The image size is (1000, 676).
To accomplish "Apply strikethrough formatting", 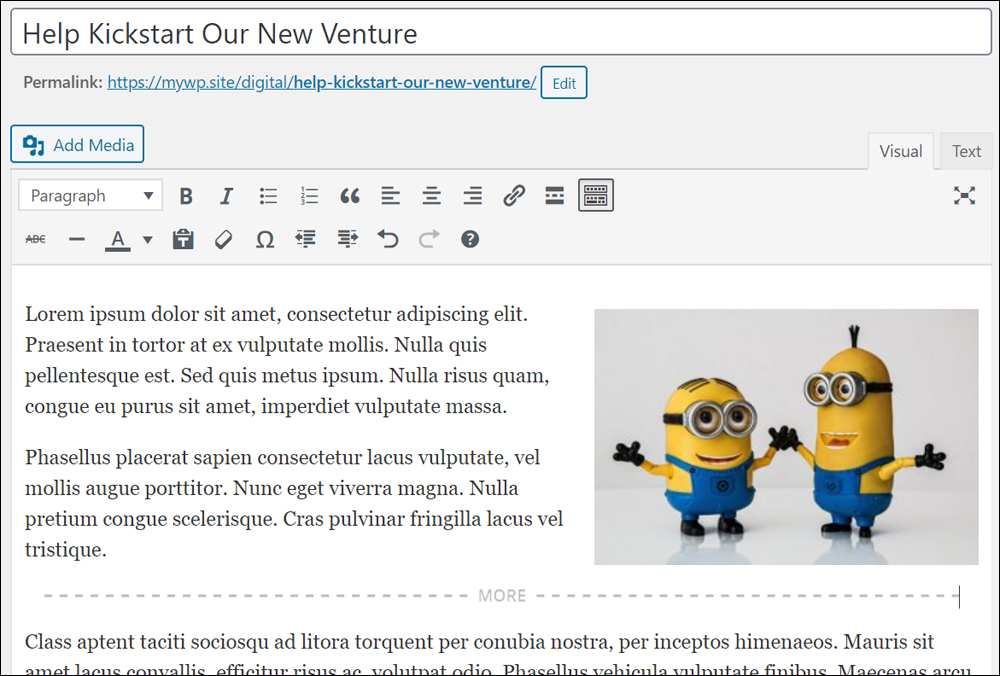I will coord(36,239).
